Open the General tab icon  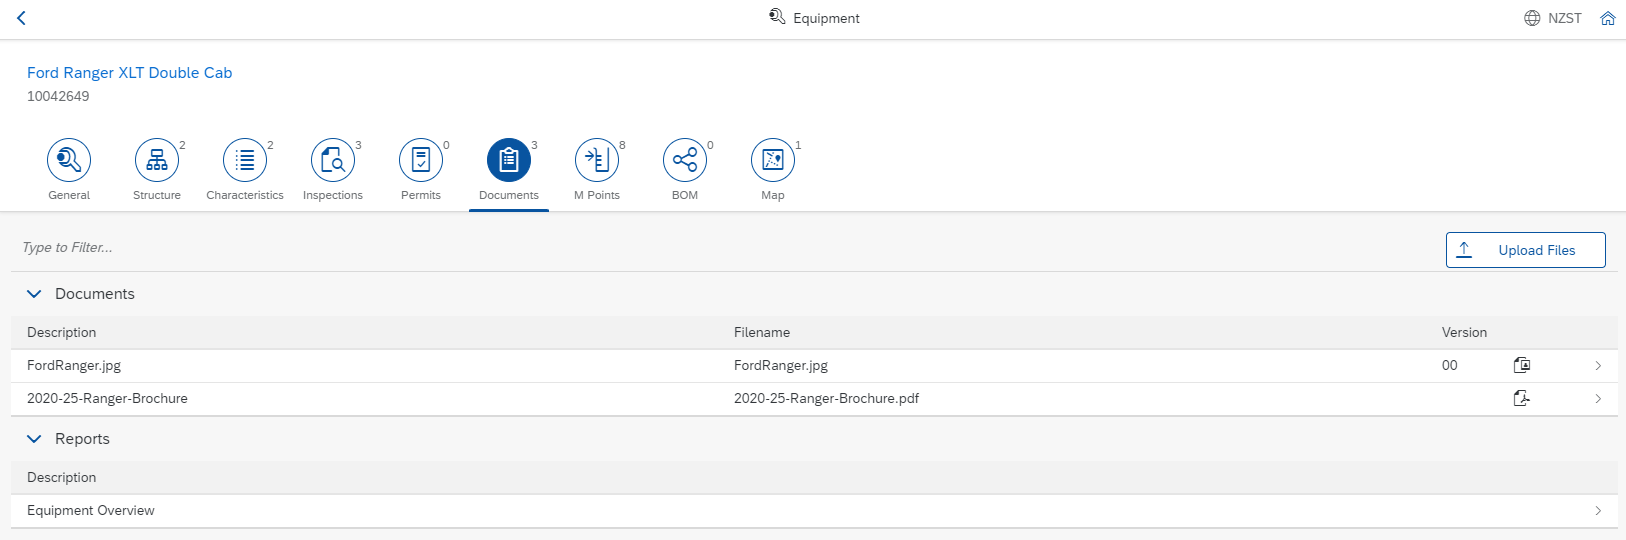tap(69, 160)
